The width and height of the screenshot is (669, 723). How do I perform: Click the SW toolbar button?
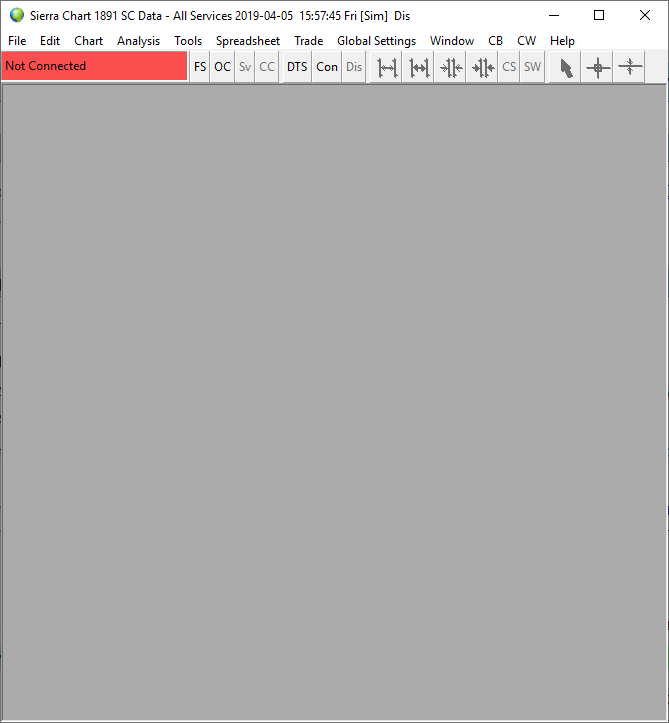[532, 67]
